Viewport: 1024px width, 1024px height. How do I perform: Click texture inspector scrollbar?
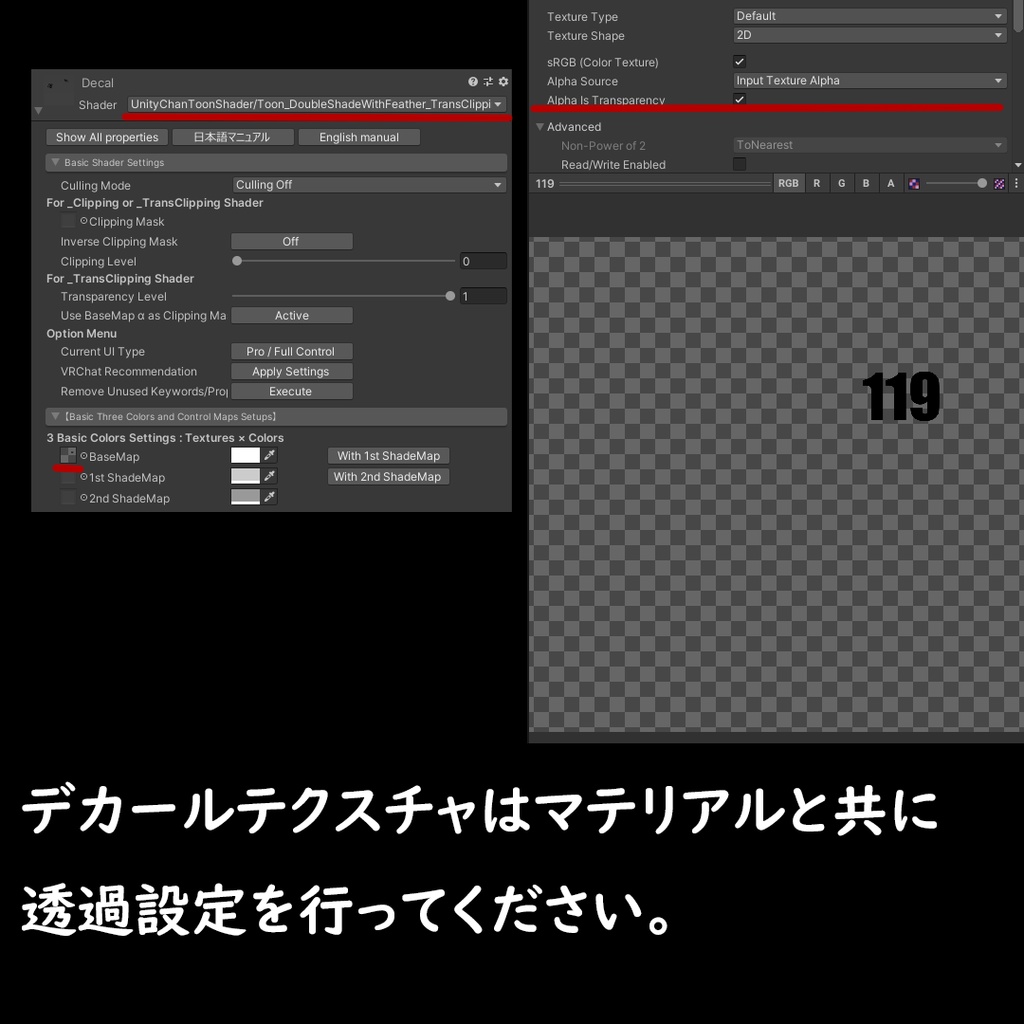point(1018,16)
